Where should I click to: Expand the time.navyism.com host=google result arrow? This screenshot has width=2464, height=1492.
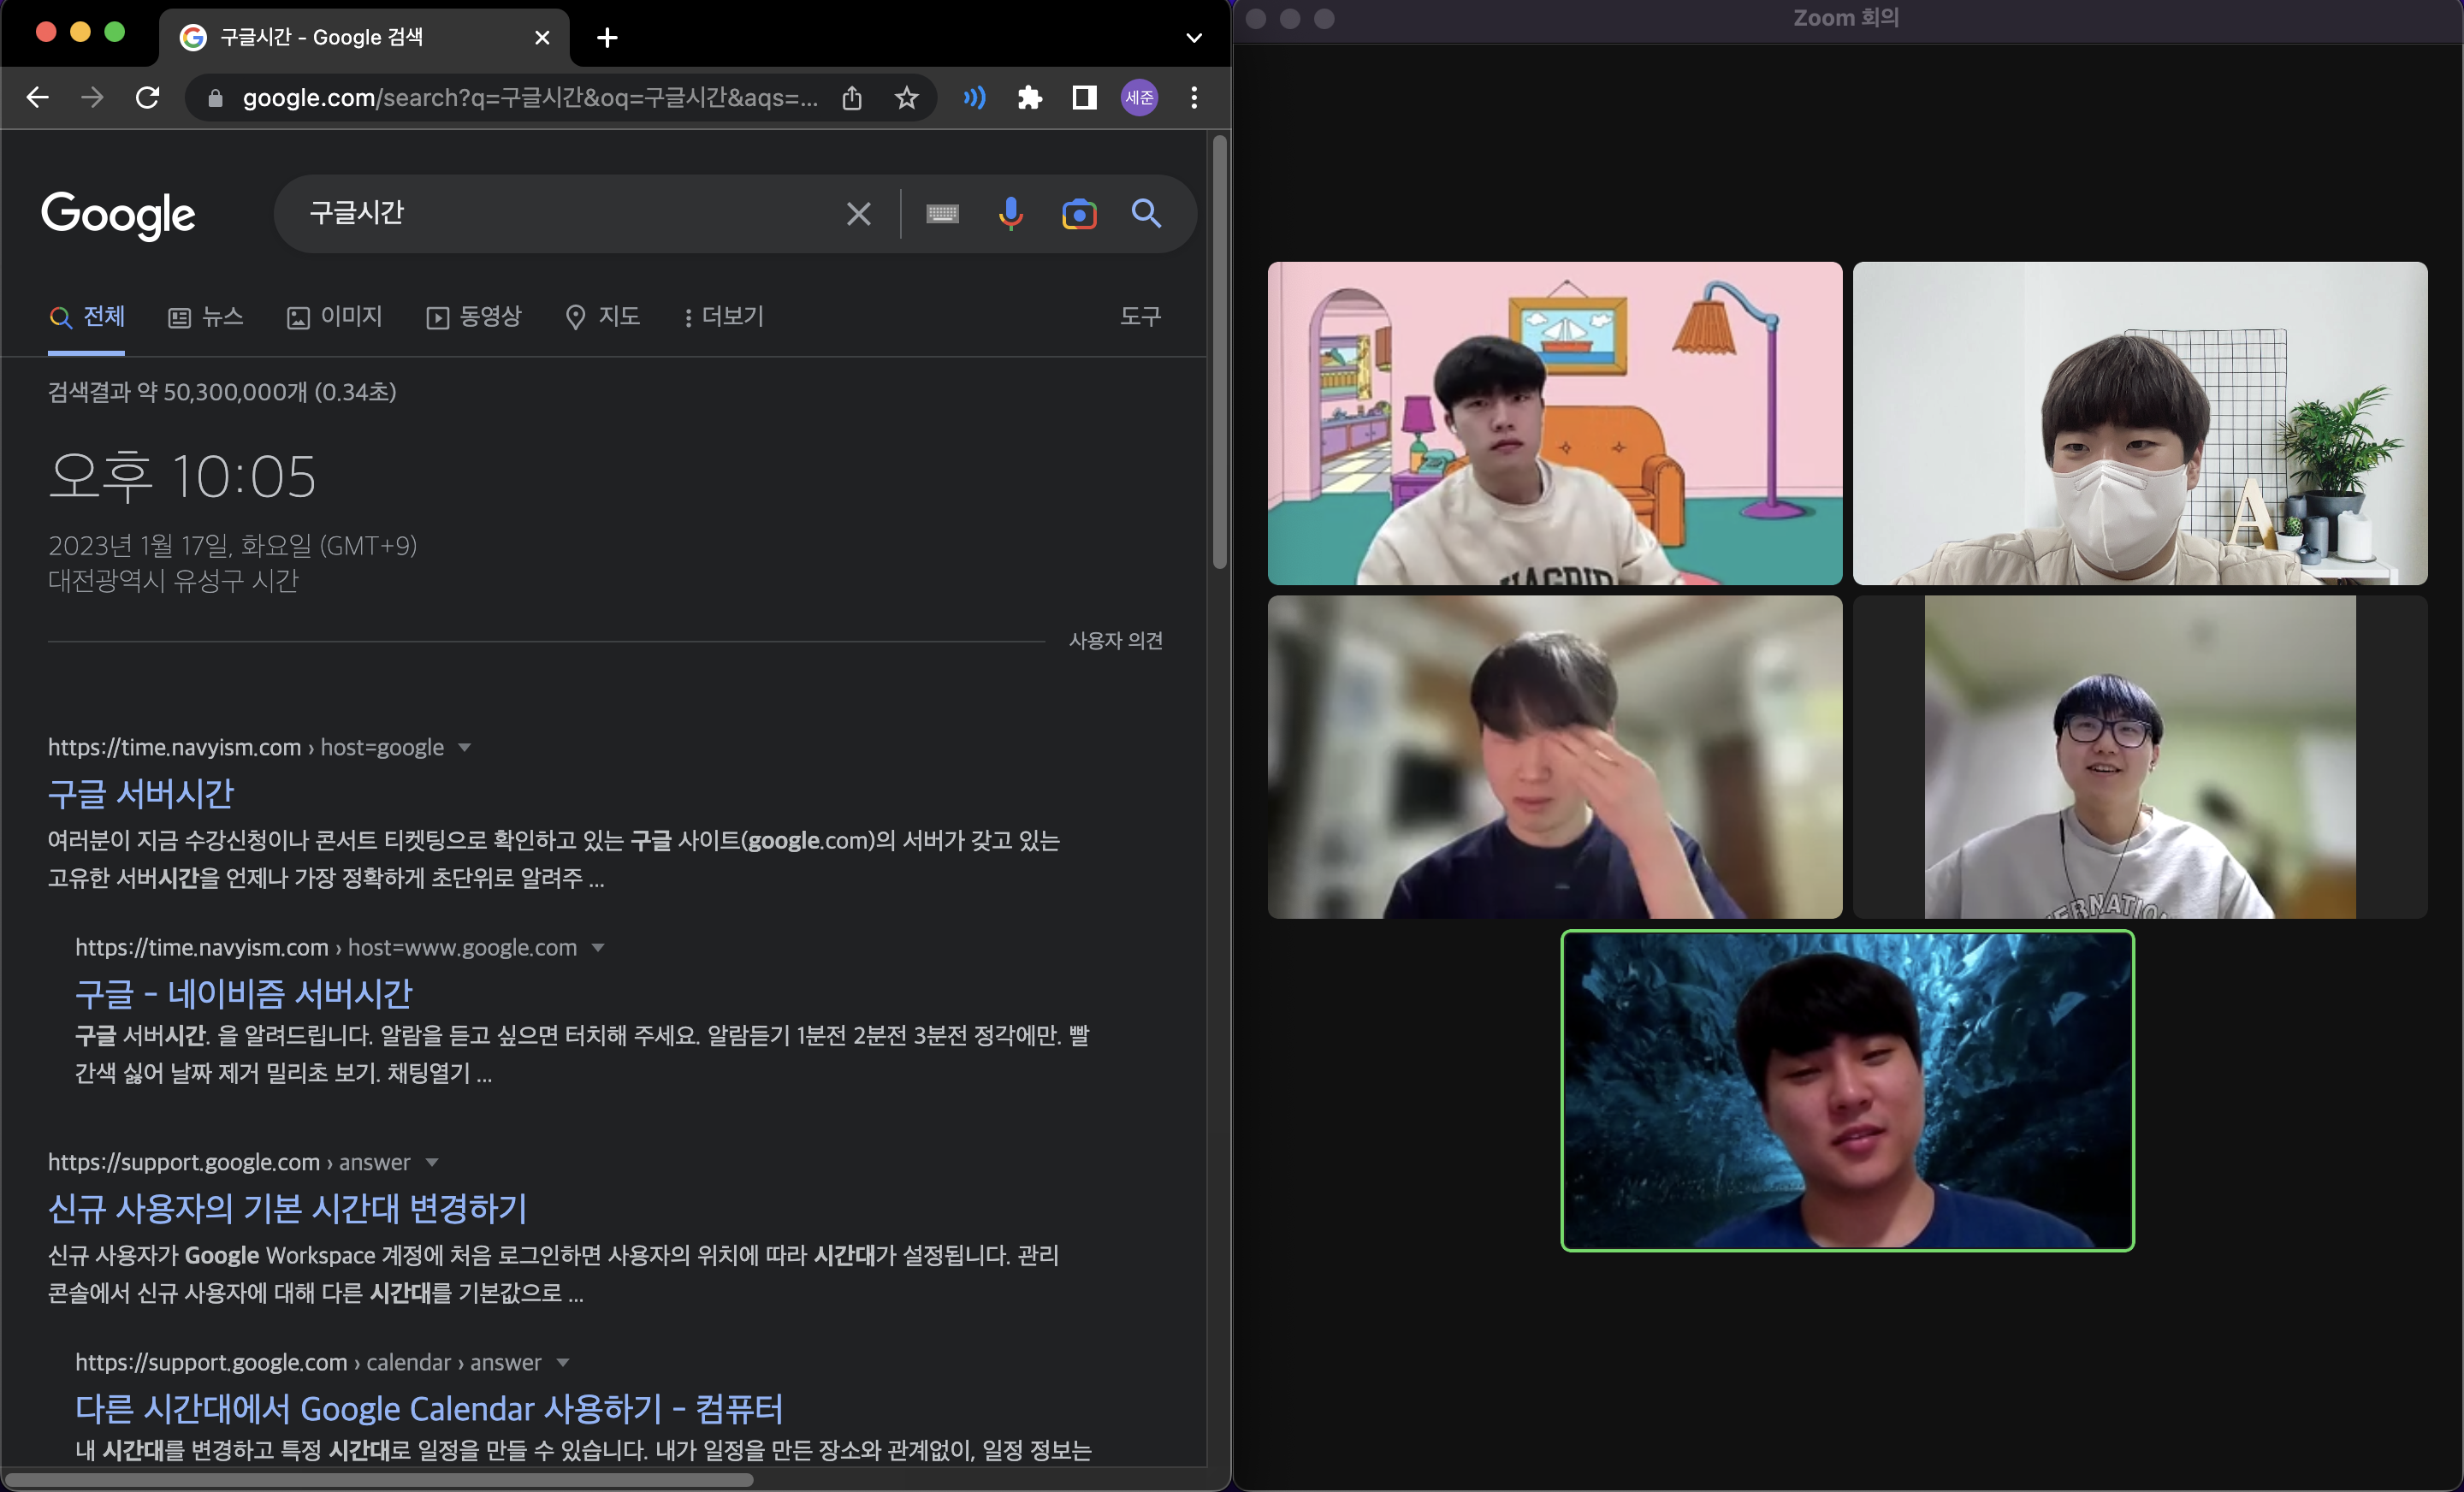coord(464,748)
